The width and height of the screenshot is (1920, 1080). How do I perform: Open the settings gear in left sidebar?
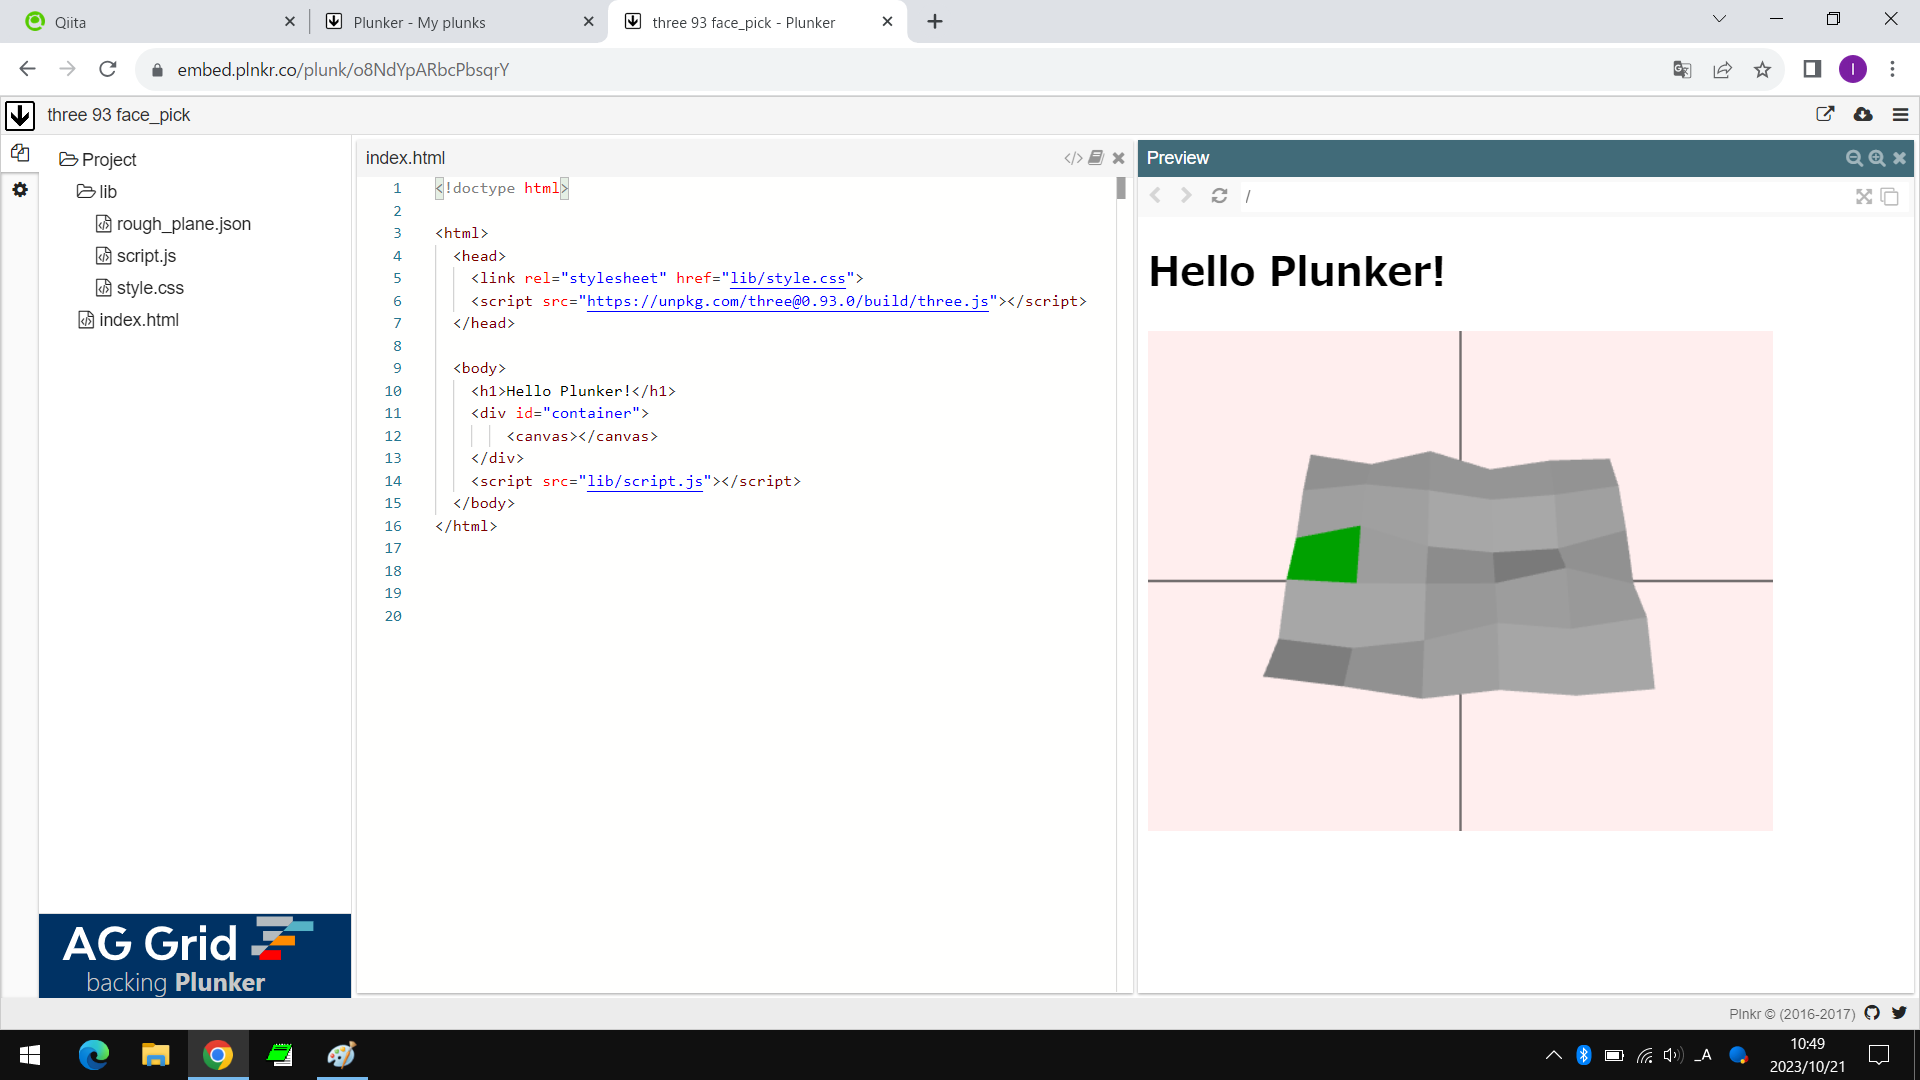click(20, 190)
